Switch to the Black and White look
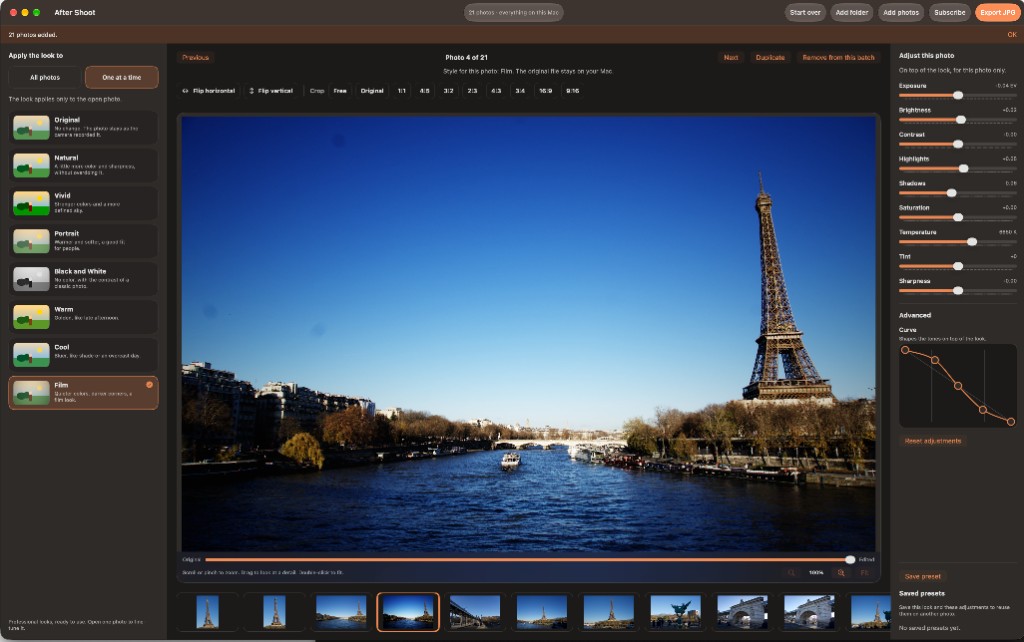Screen dimensions: 1024x642 (x=83, y=279)
